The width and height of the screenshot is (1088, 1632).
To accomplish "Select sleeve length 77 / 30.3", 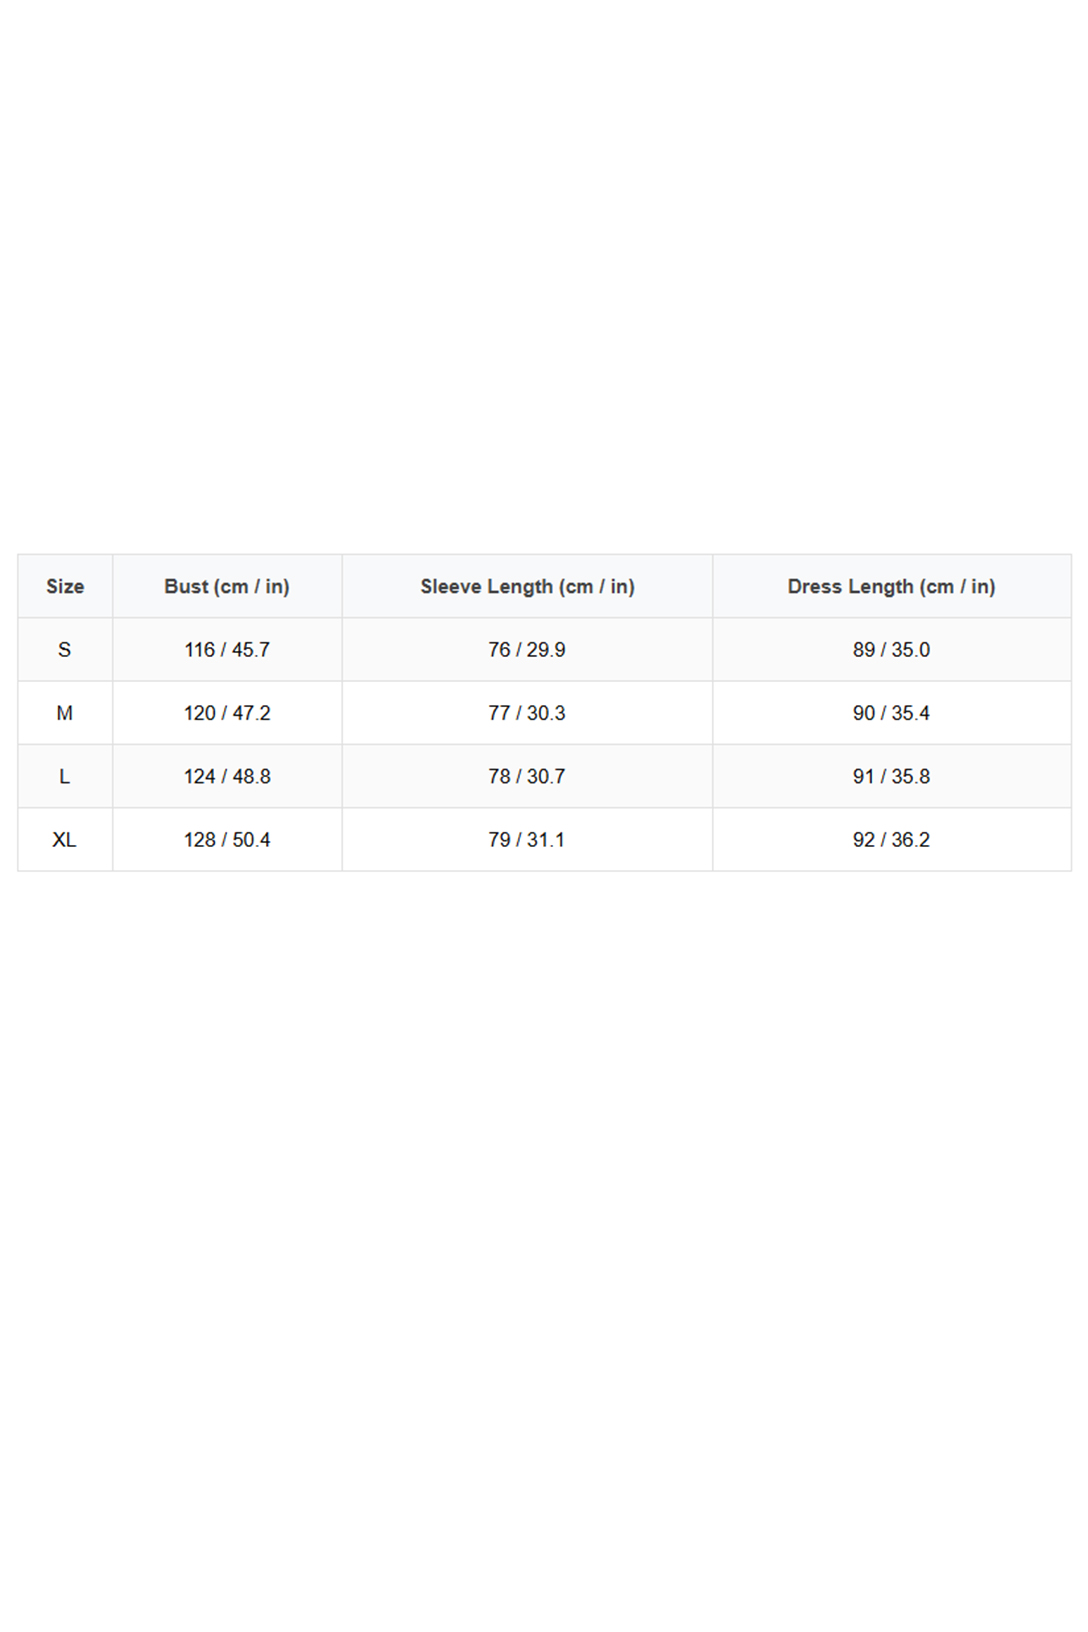I will pyautogui.click(x=527, y=713).
